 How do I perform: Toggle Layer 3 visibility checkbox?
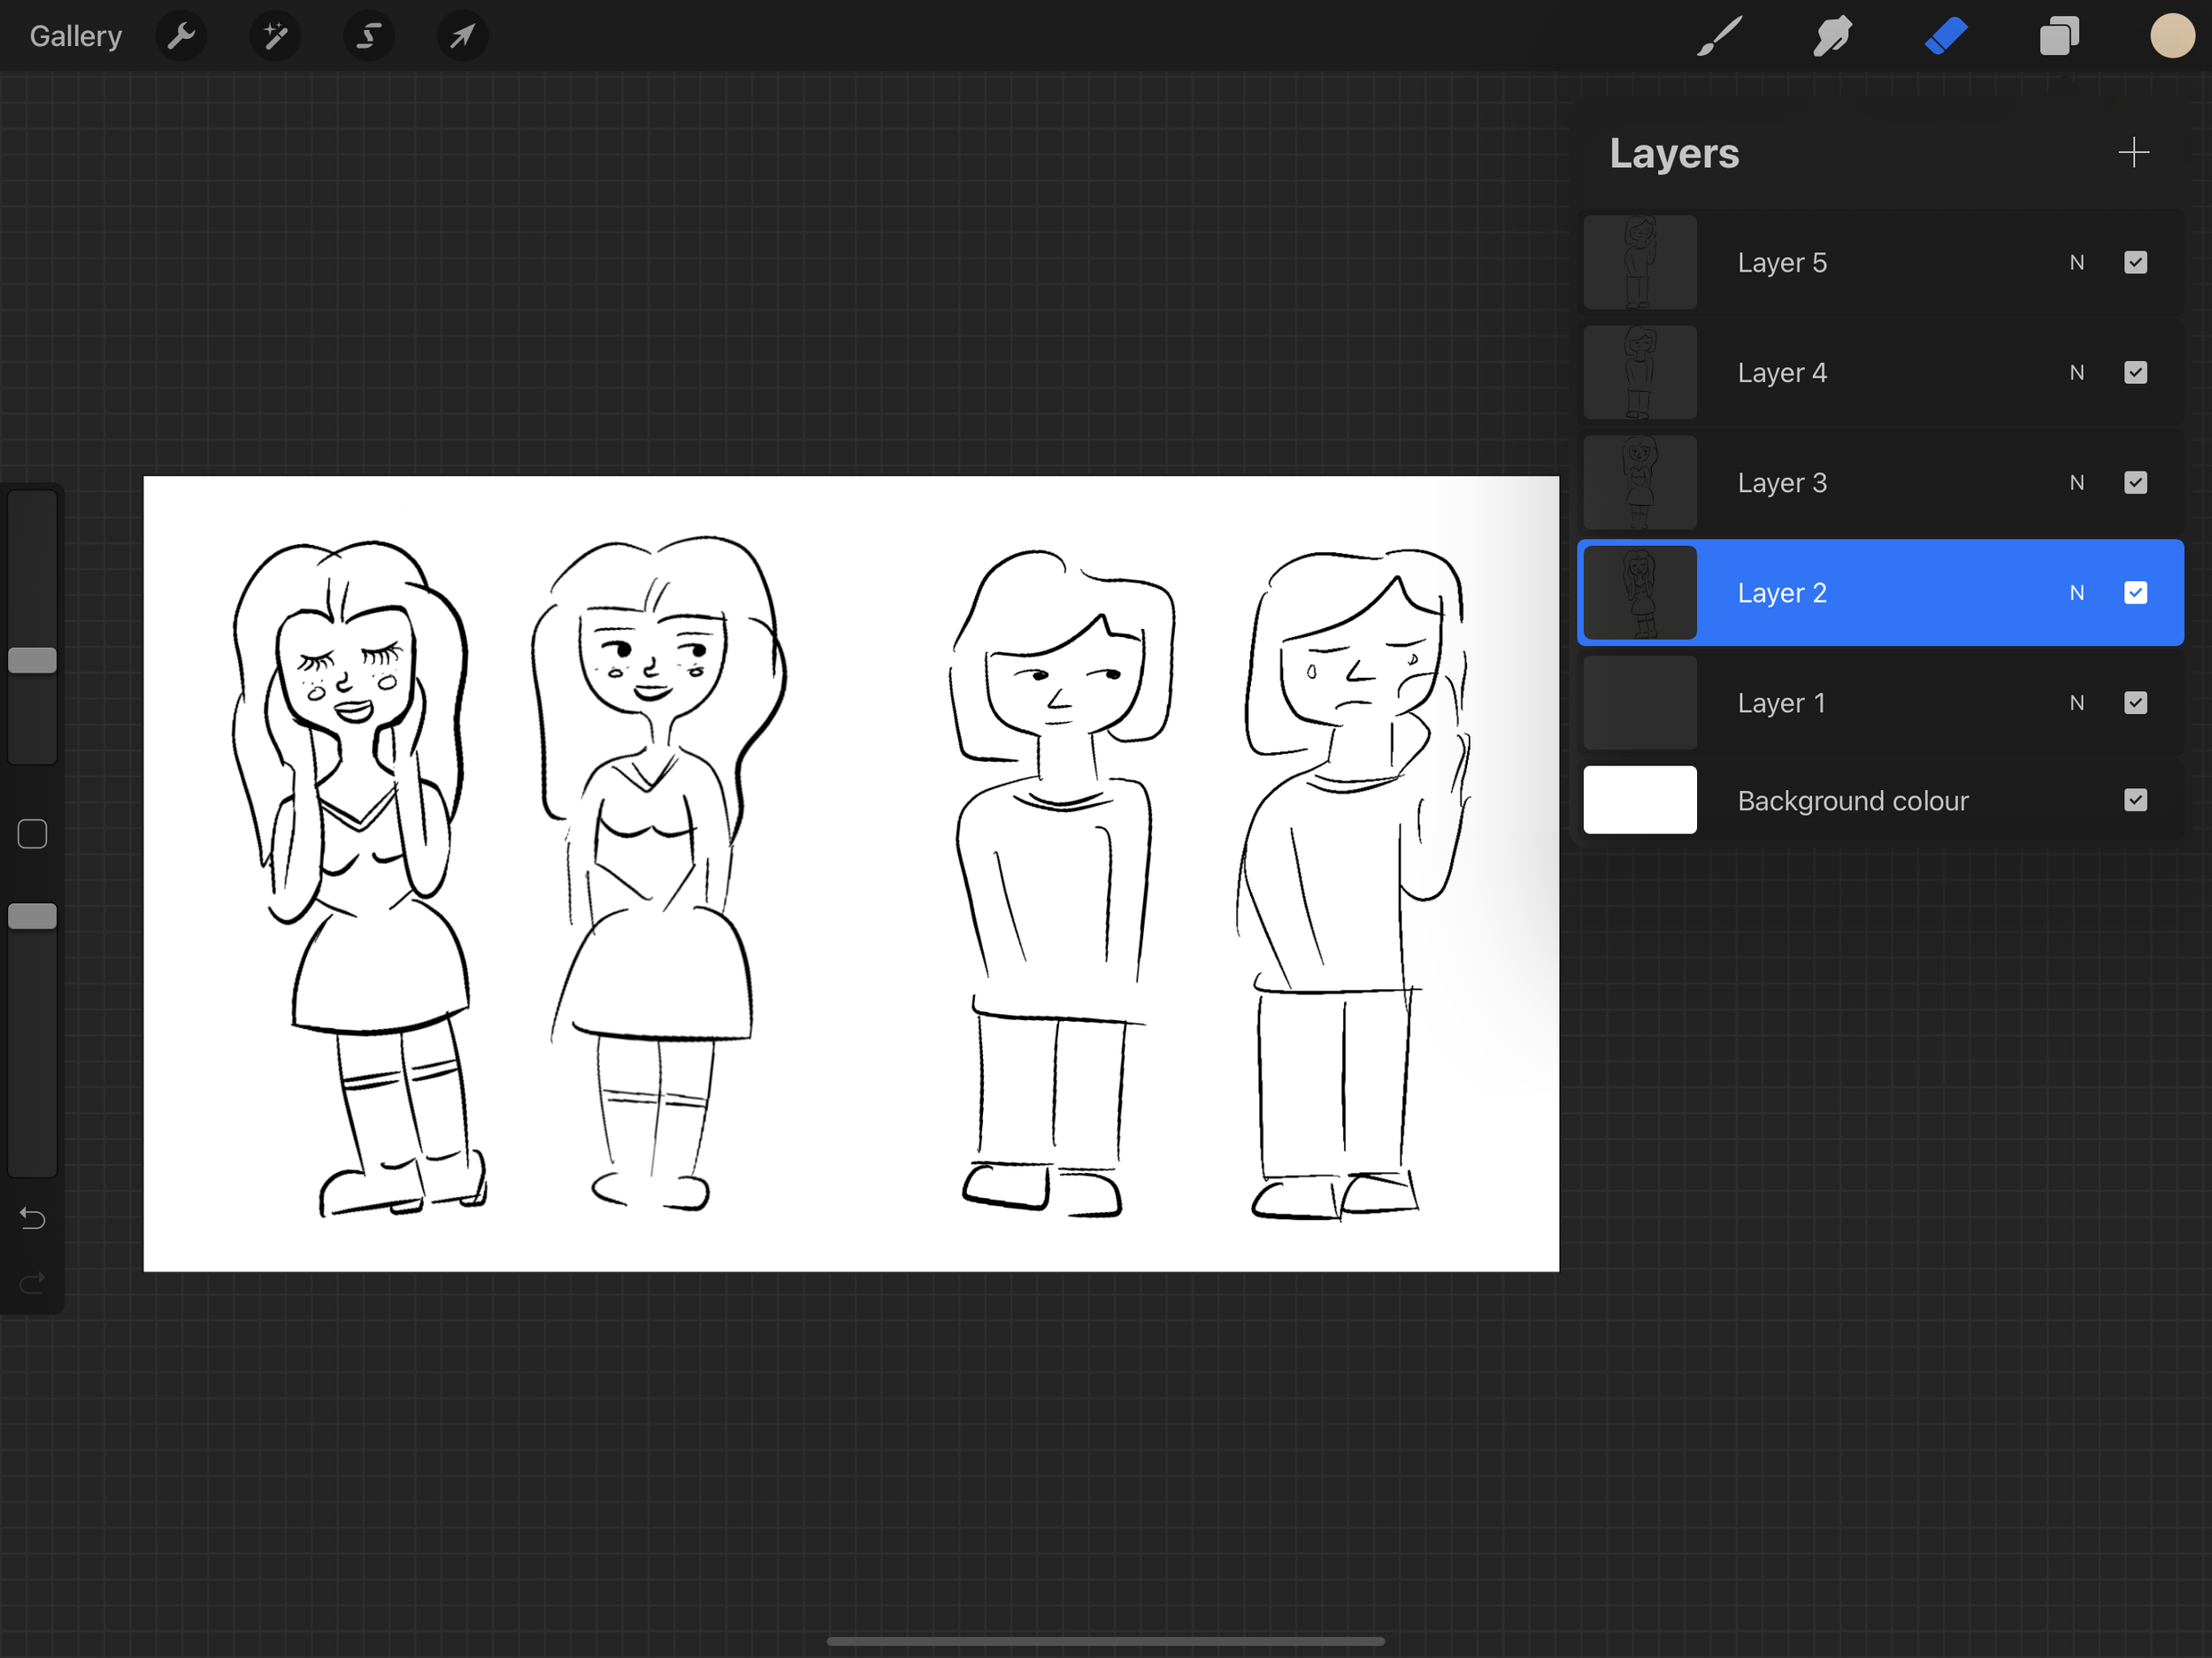click(x=2135, y=483)
